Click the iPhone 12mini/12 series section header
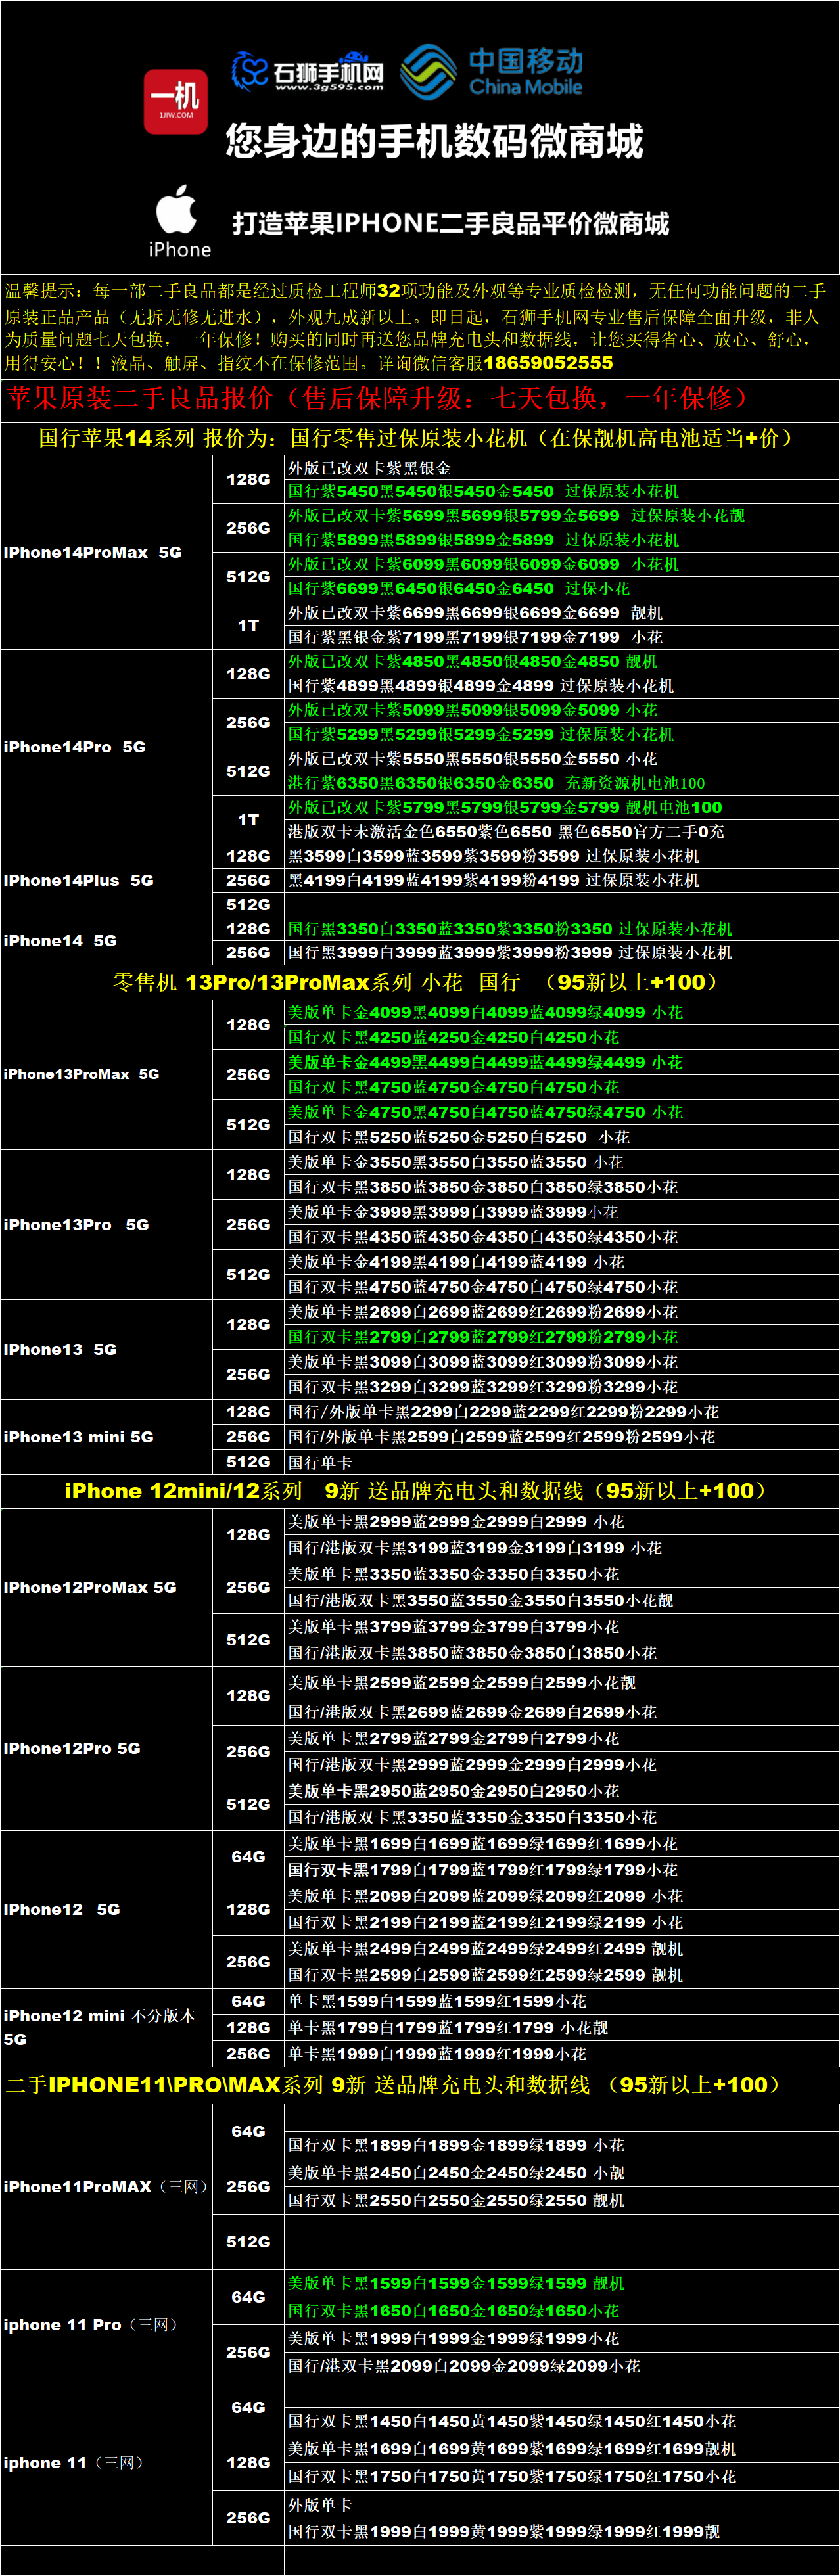The height and width of the screenshot is (2576, 840). pos(416,1490)
